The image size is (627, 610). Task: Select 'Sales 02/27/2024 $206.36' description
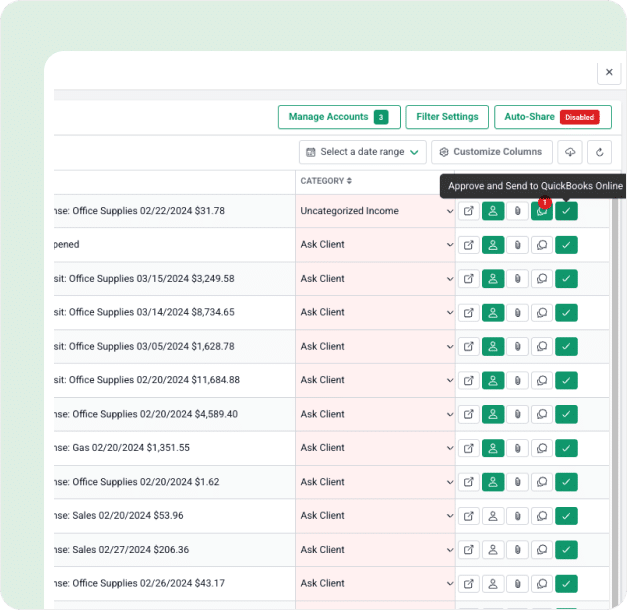tap(130, 550)
